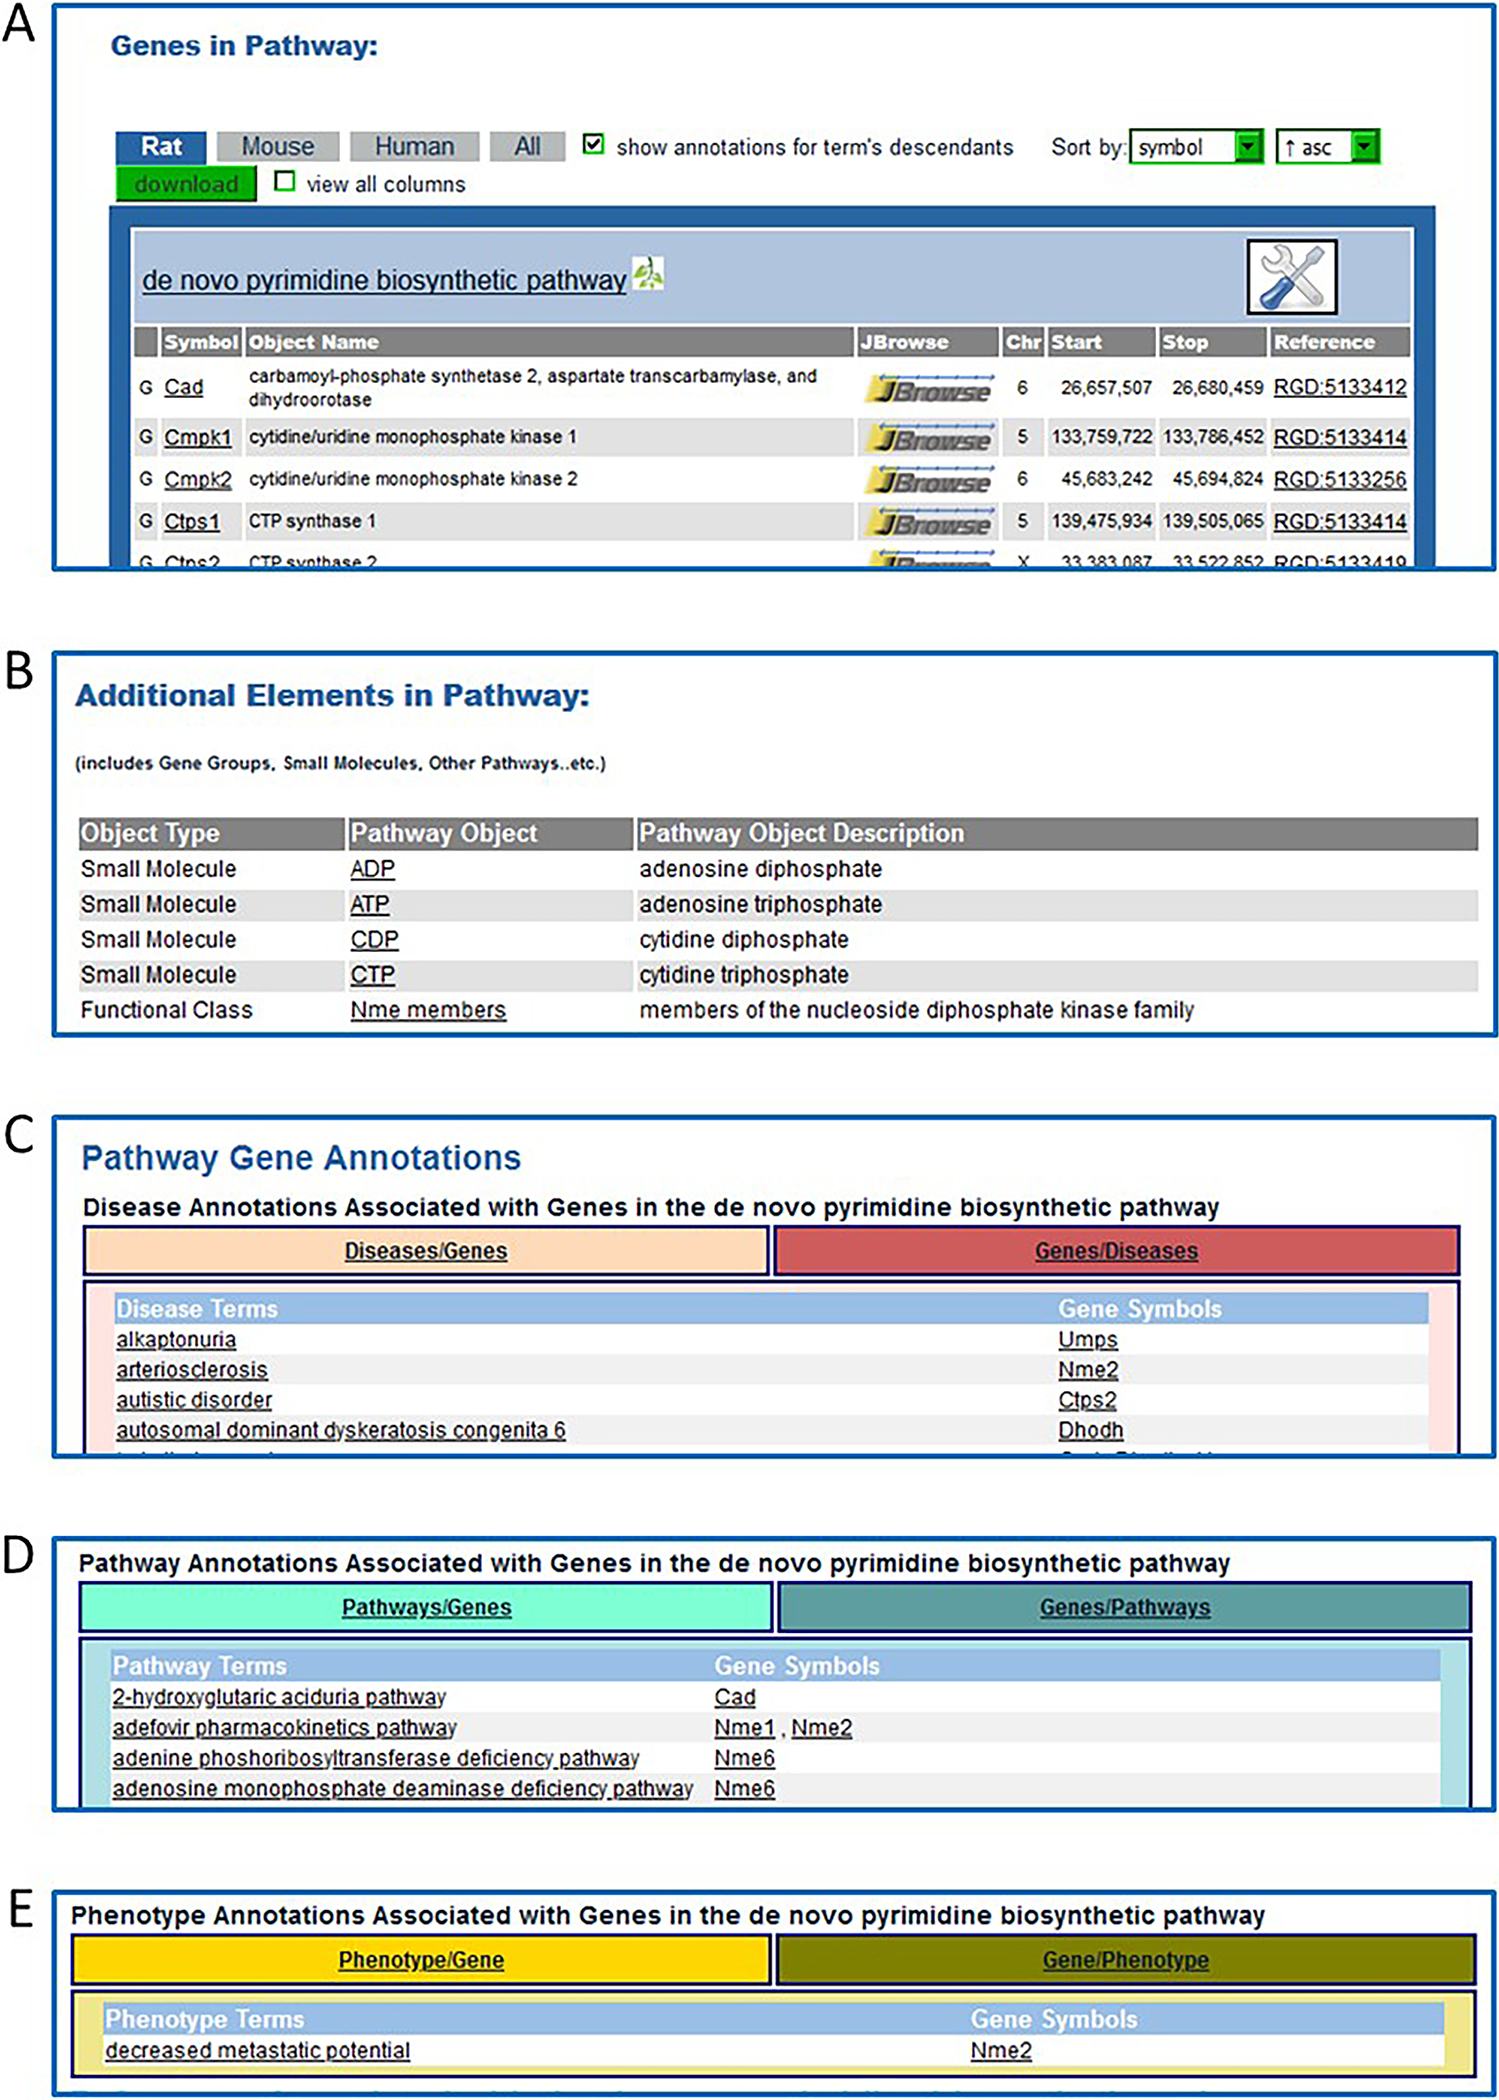This screenshot has width=1499, height=2100.
Task: Open adefovir pharmacokinetics pathway link
Action: (284, 1728)
